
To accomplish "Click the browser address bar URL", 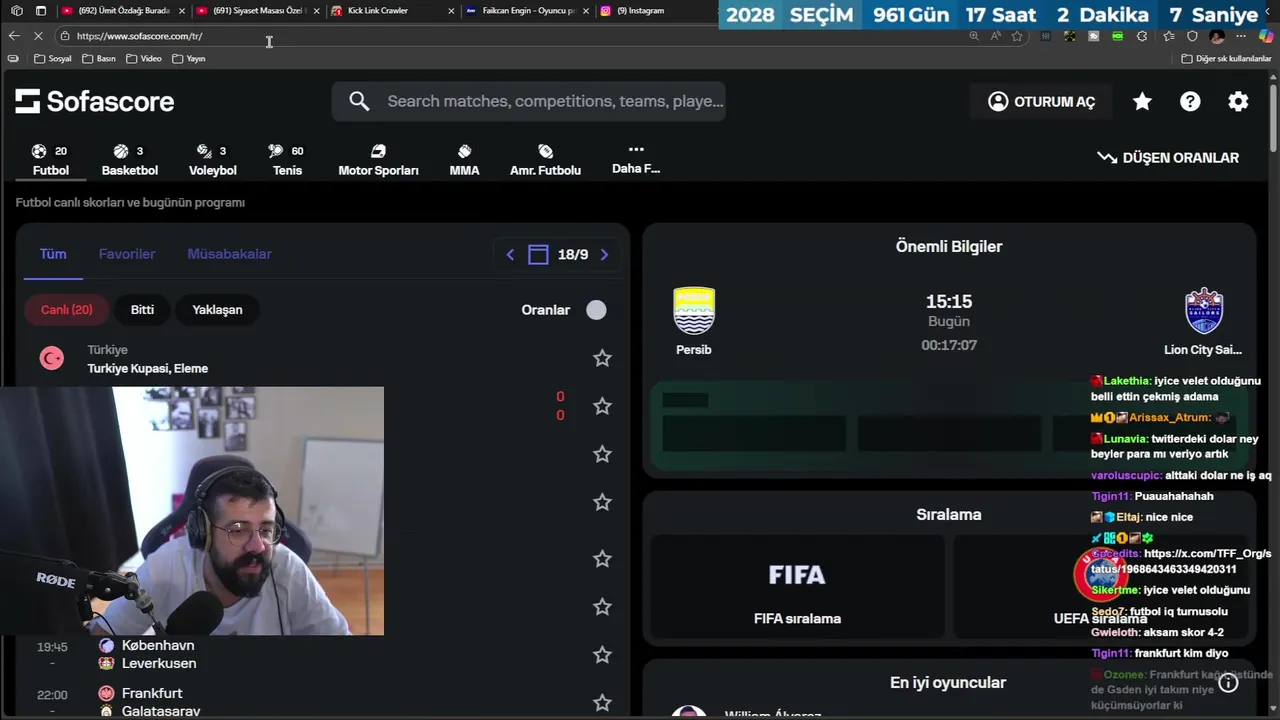I will (x=139, y=36).
